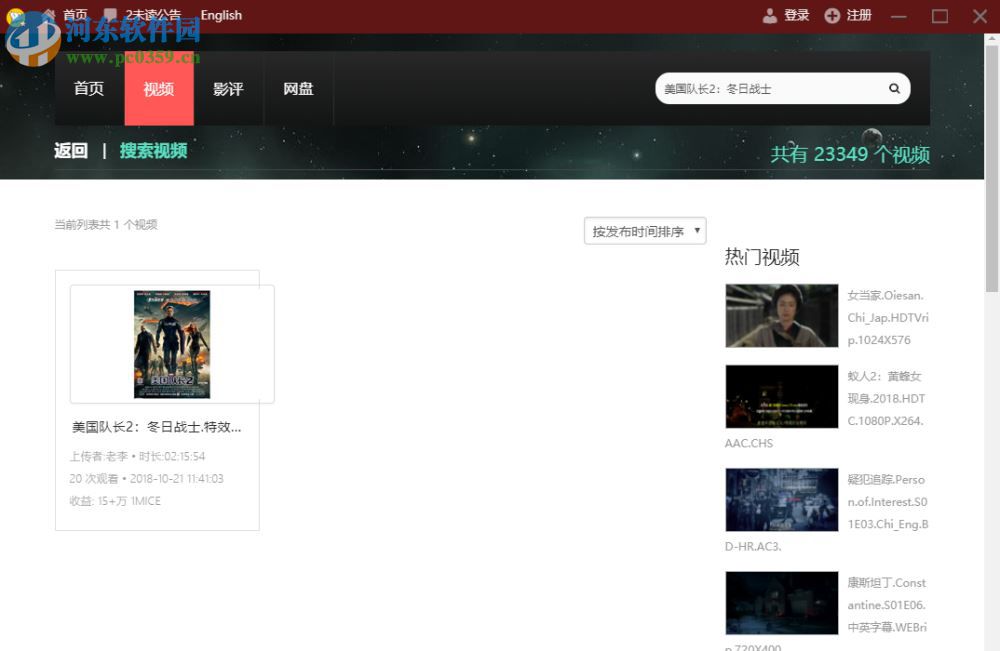Switch language to English
This screenshot has height=651, width=1000.
(221, 15)
